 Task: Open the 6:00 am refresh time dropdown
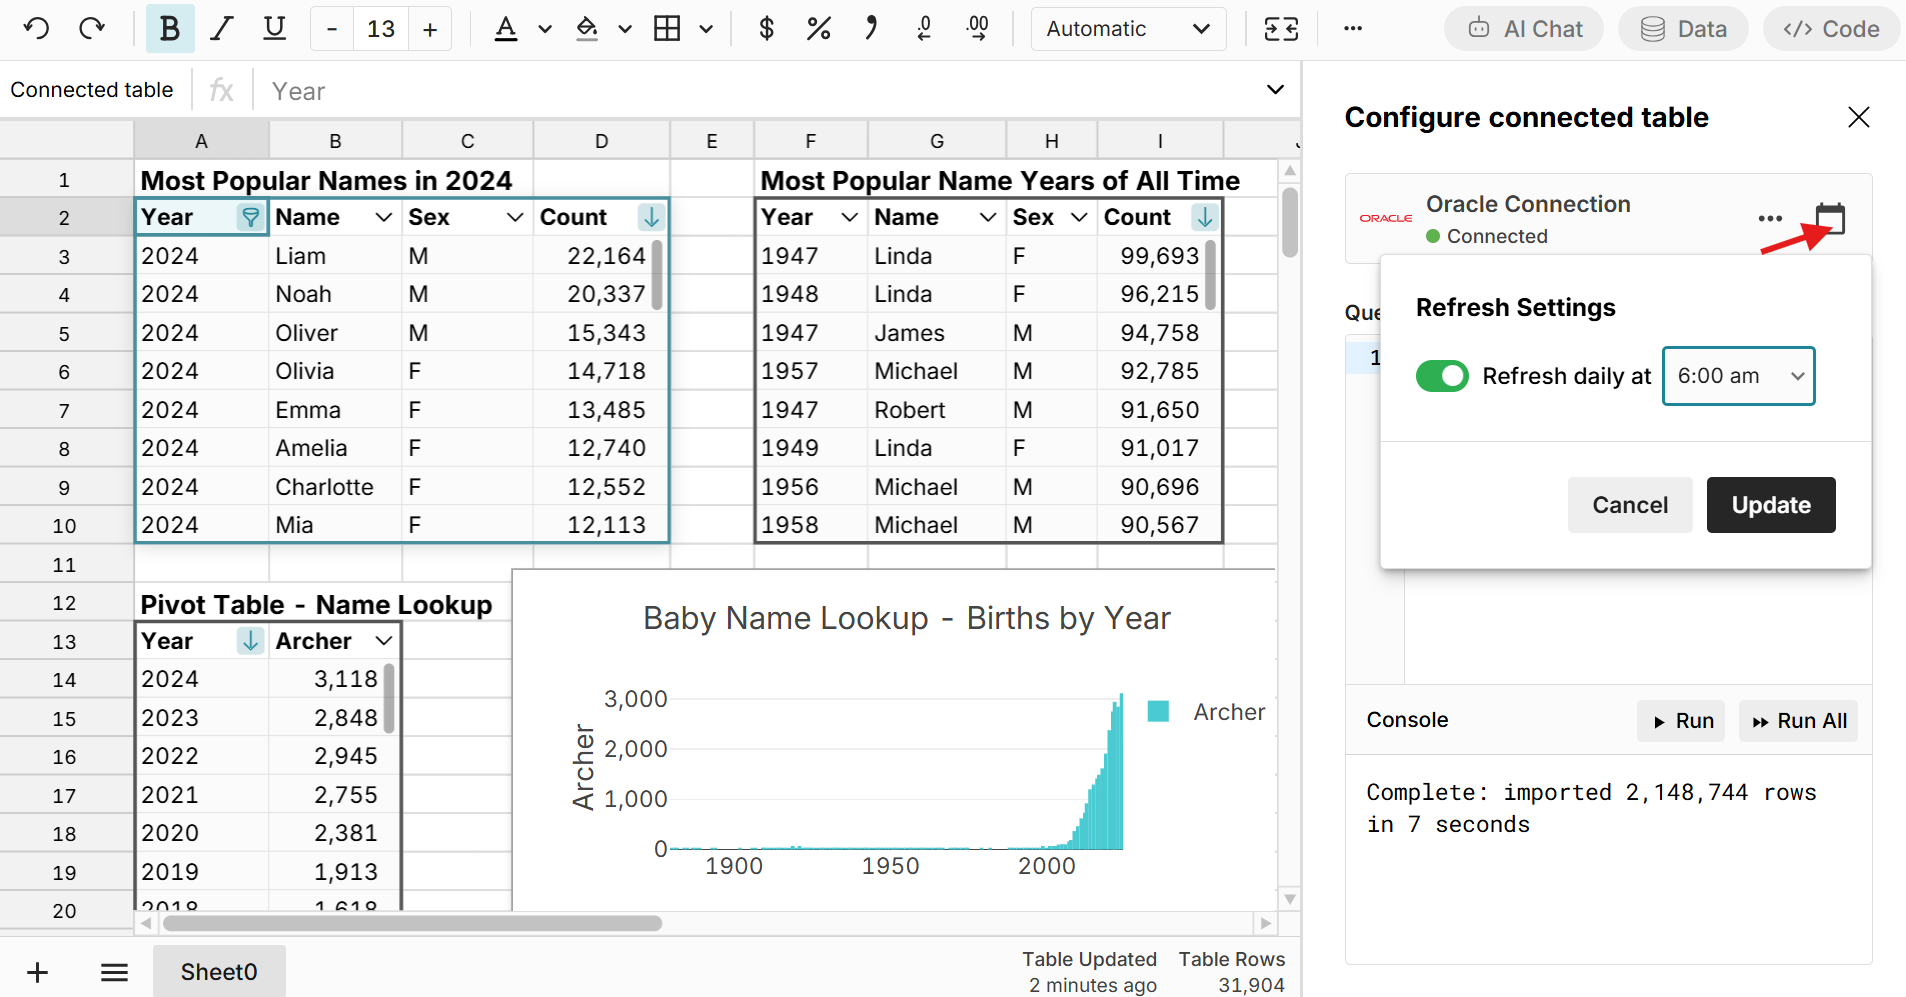[x=1738, y=376]
